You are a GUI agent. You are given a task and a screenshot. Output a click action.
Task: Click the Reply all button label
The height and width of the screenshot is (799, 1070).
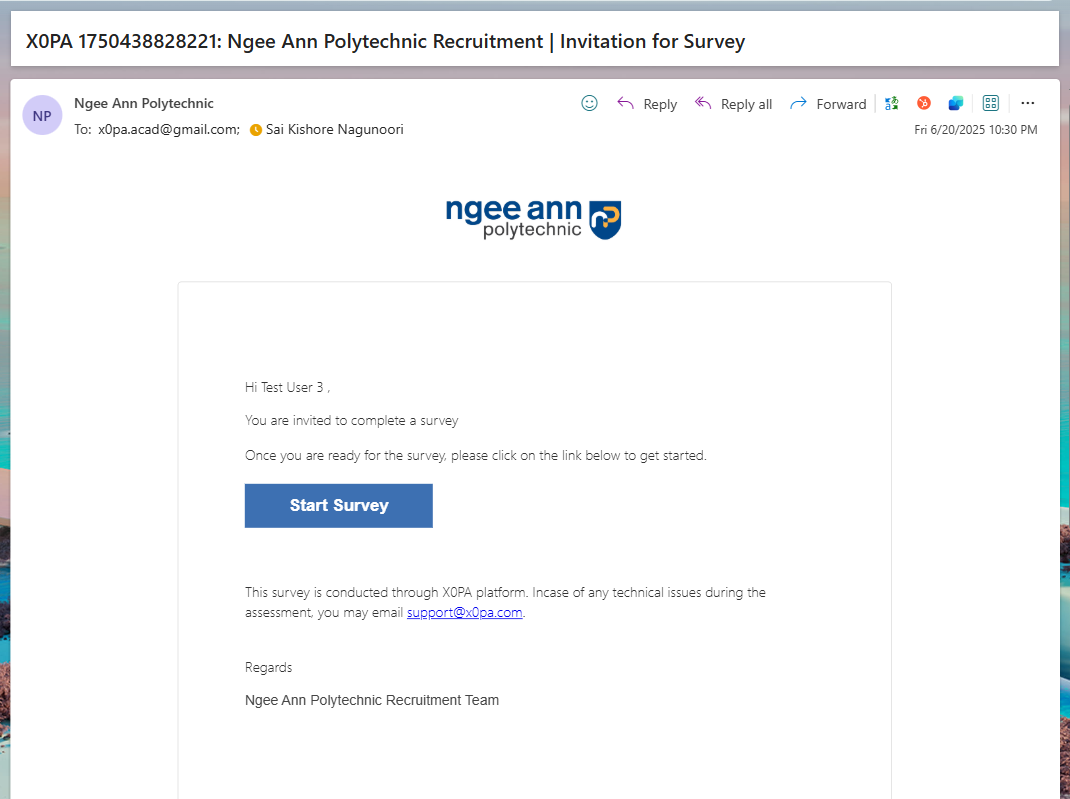tap(746, 104)
